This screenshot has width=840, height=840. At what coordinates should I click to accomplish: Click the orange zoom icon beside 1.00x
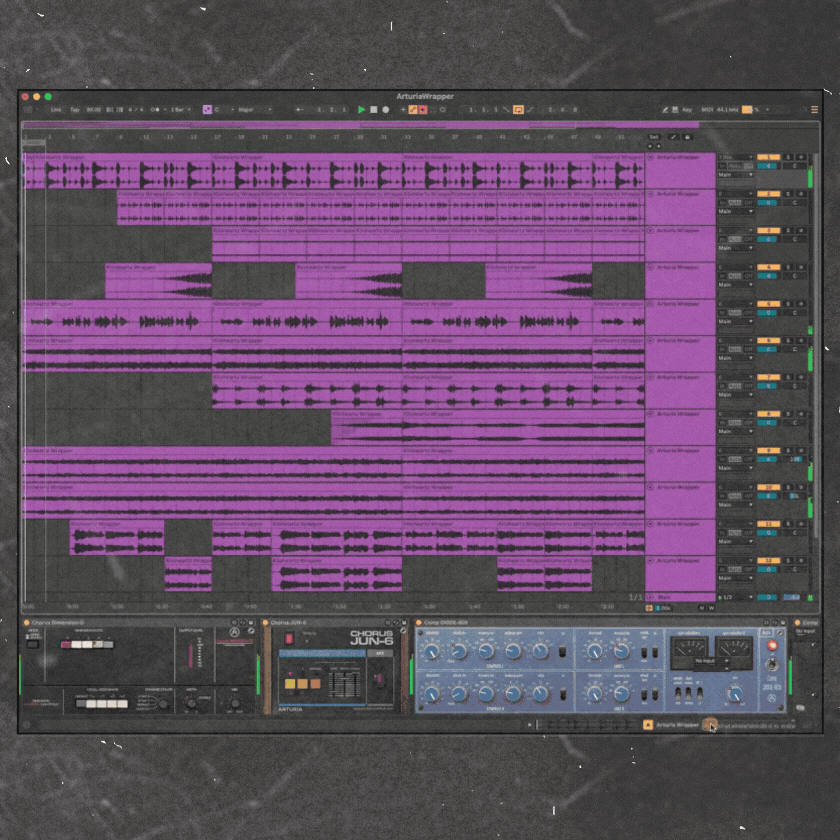(649, 608)
